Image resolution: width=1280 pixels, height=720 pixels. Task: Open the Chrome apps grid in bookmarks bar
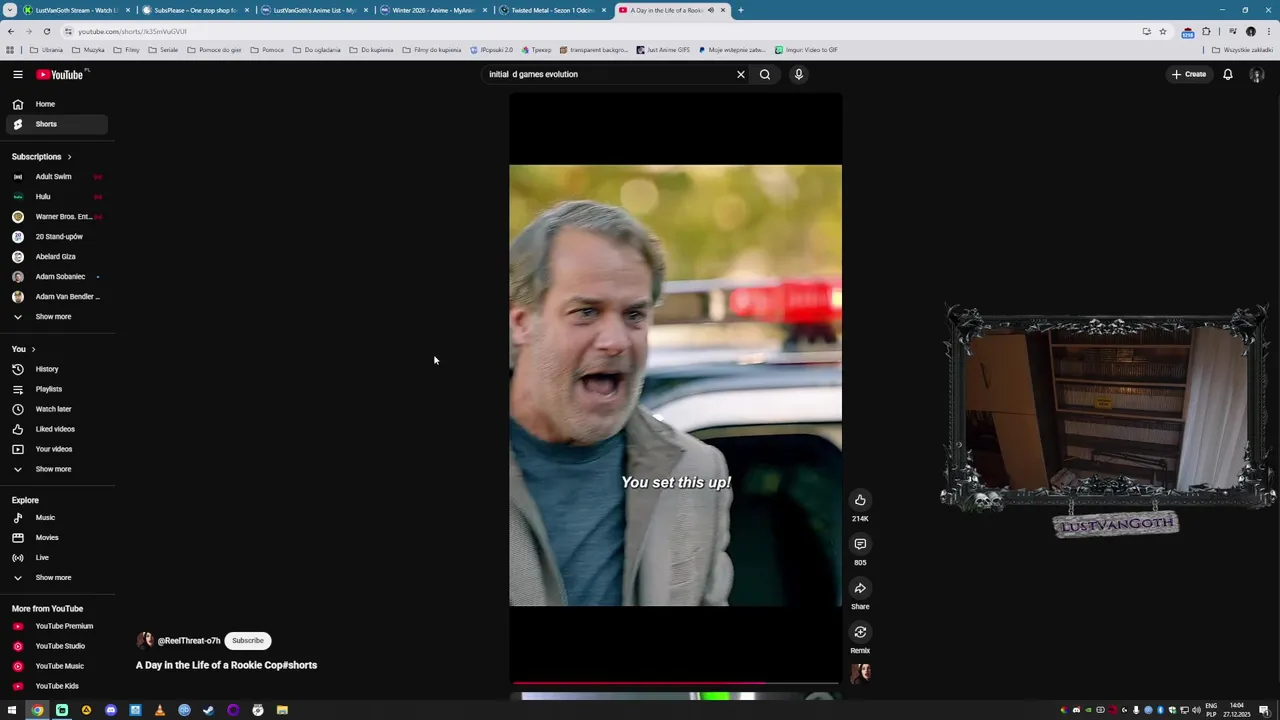click(x=10, y=50)
